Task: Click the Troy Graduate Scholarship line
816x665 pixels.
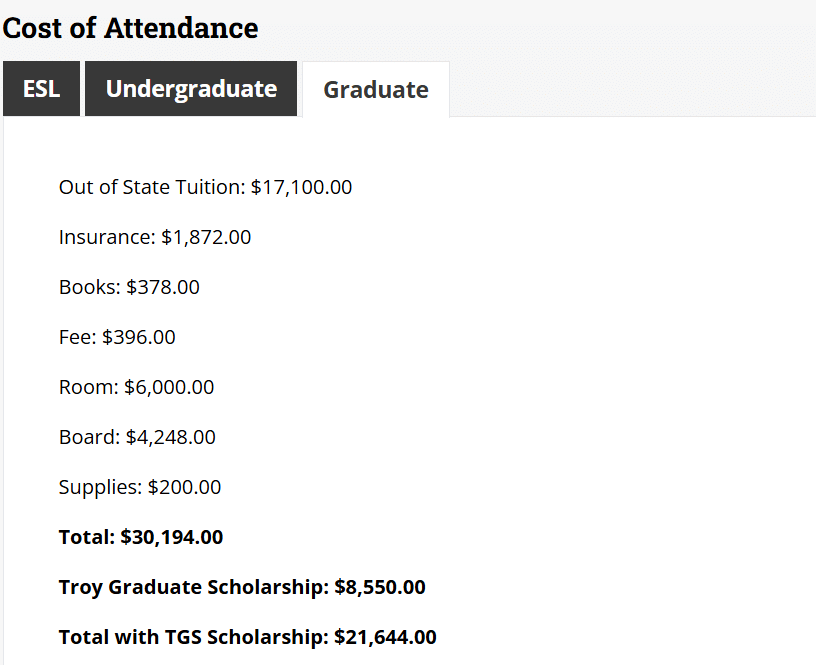Action: 242,587
